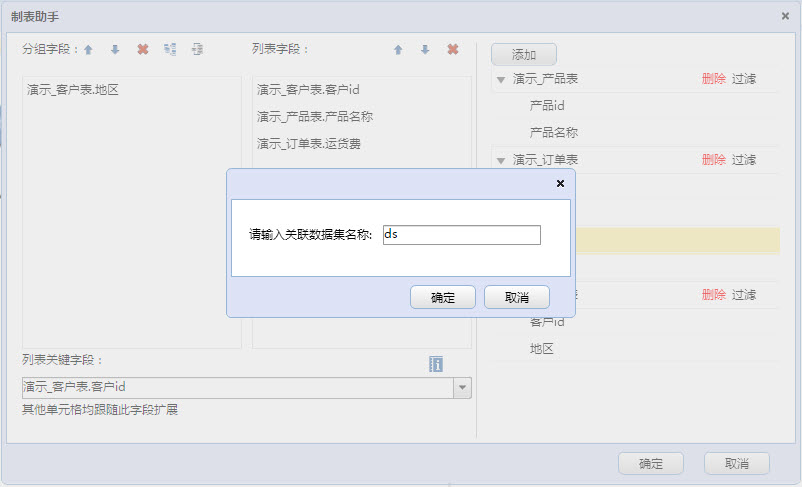802x487 pixels.
Task: Select 产品名称 field under 演示_产品表
Action: tap(553, 132)
